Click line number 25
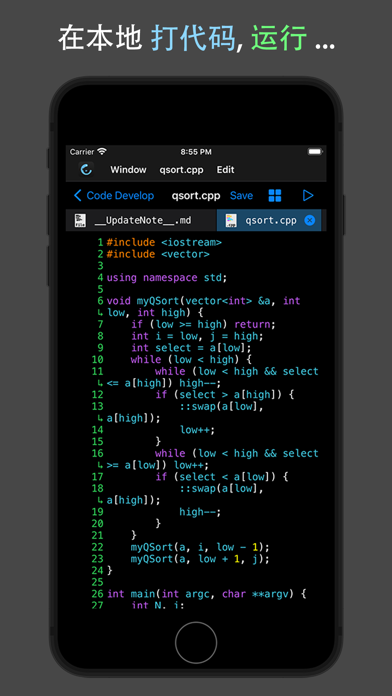 (97, 582)
